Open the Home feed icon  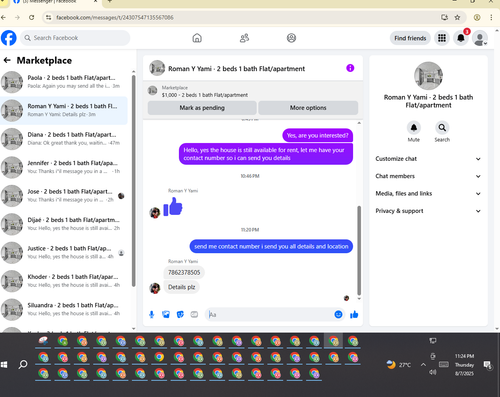pyautogui.click(x=197, y=38)
